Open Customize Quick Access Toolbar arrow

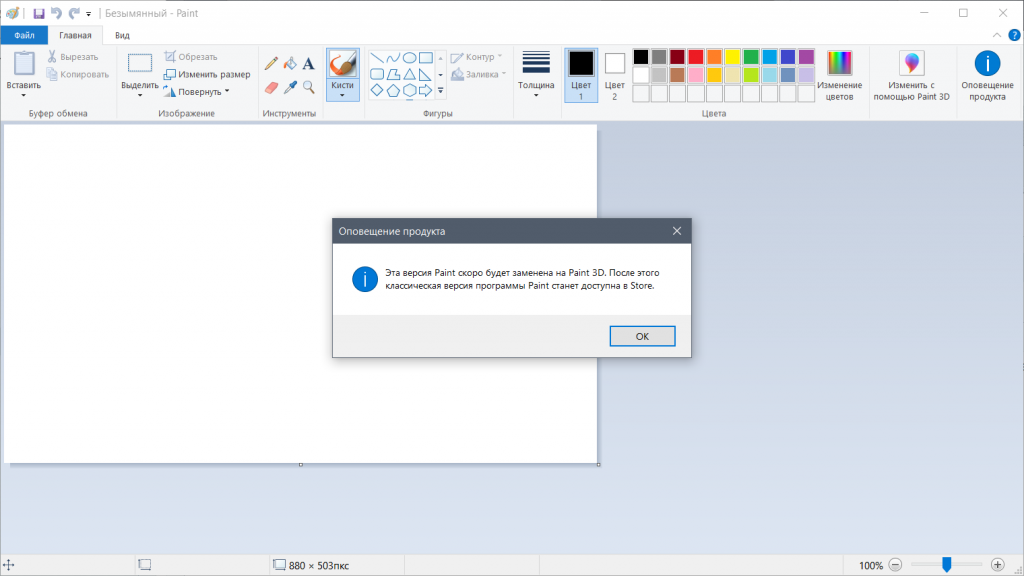click(x=88, y=14)
